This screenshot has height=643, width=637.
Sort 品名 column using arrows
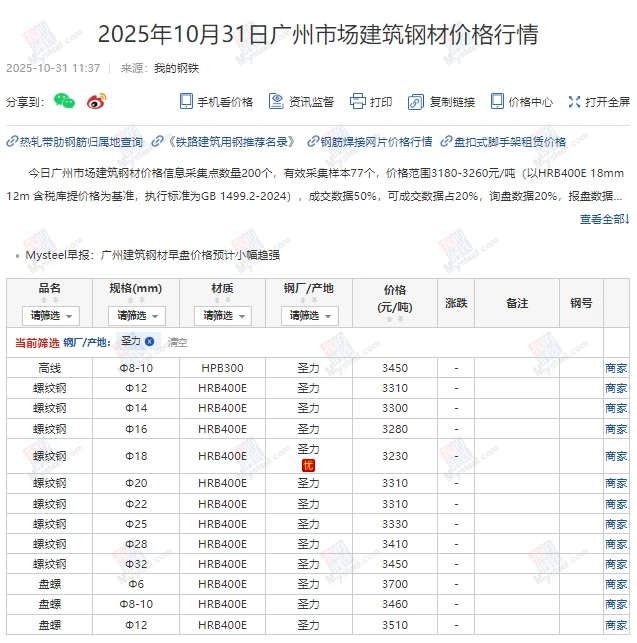tap(50, 300)
